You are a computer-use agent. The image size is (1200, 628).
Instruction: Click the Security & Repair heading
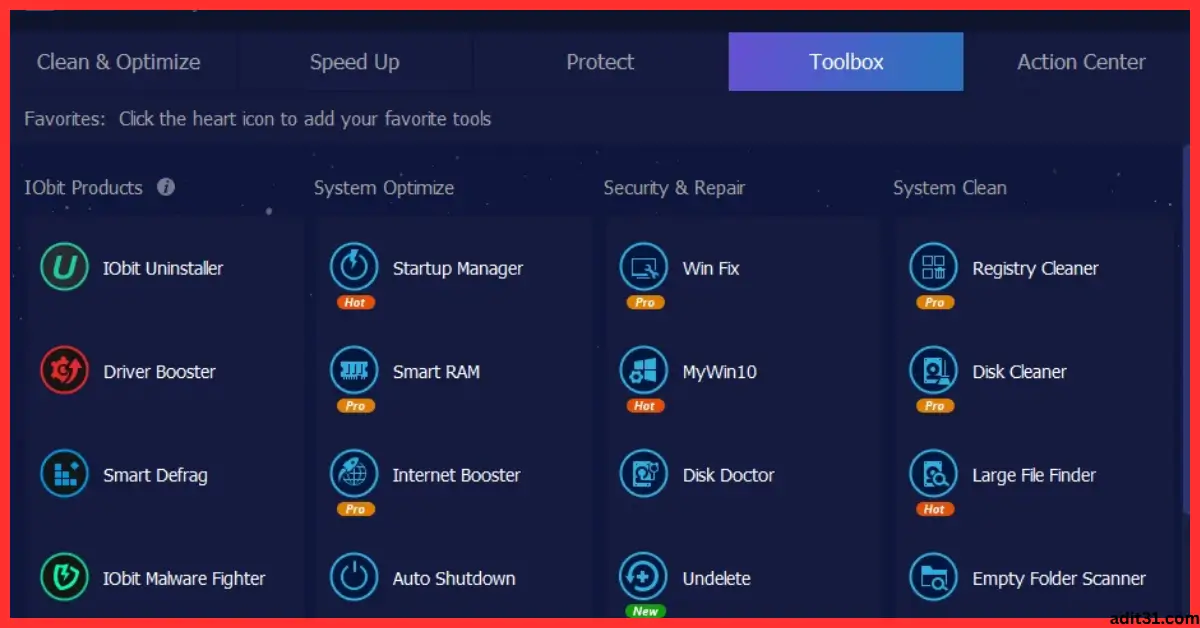coord(674,188)
